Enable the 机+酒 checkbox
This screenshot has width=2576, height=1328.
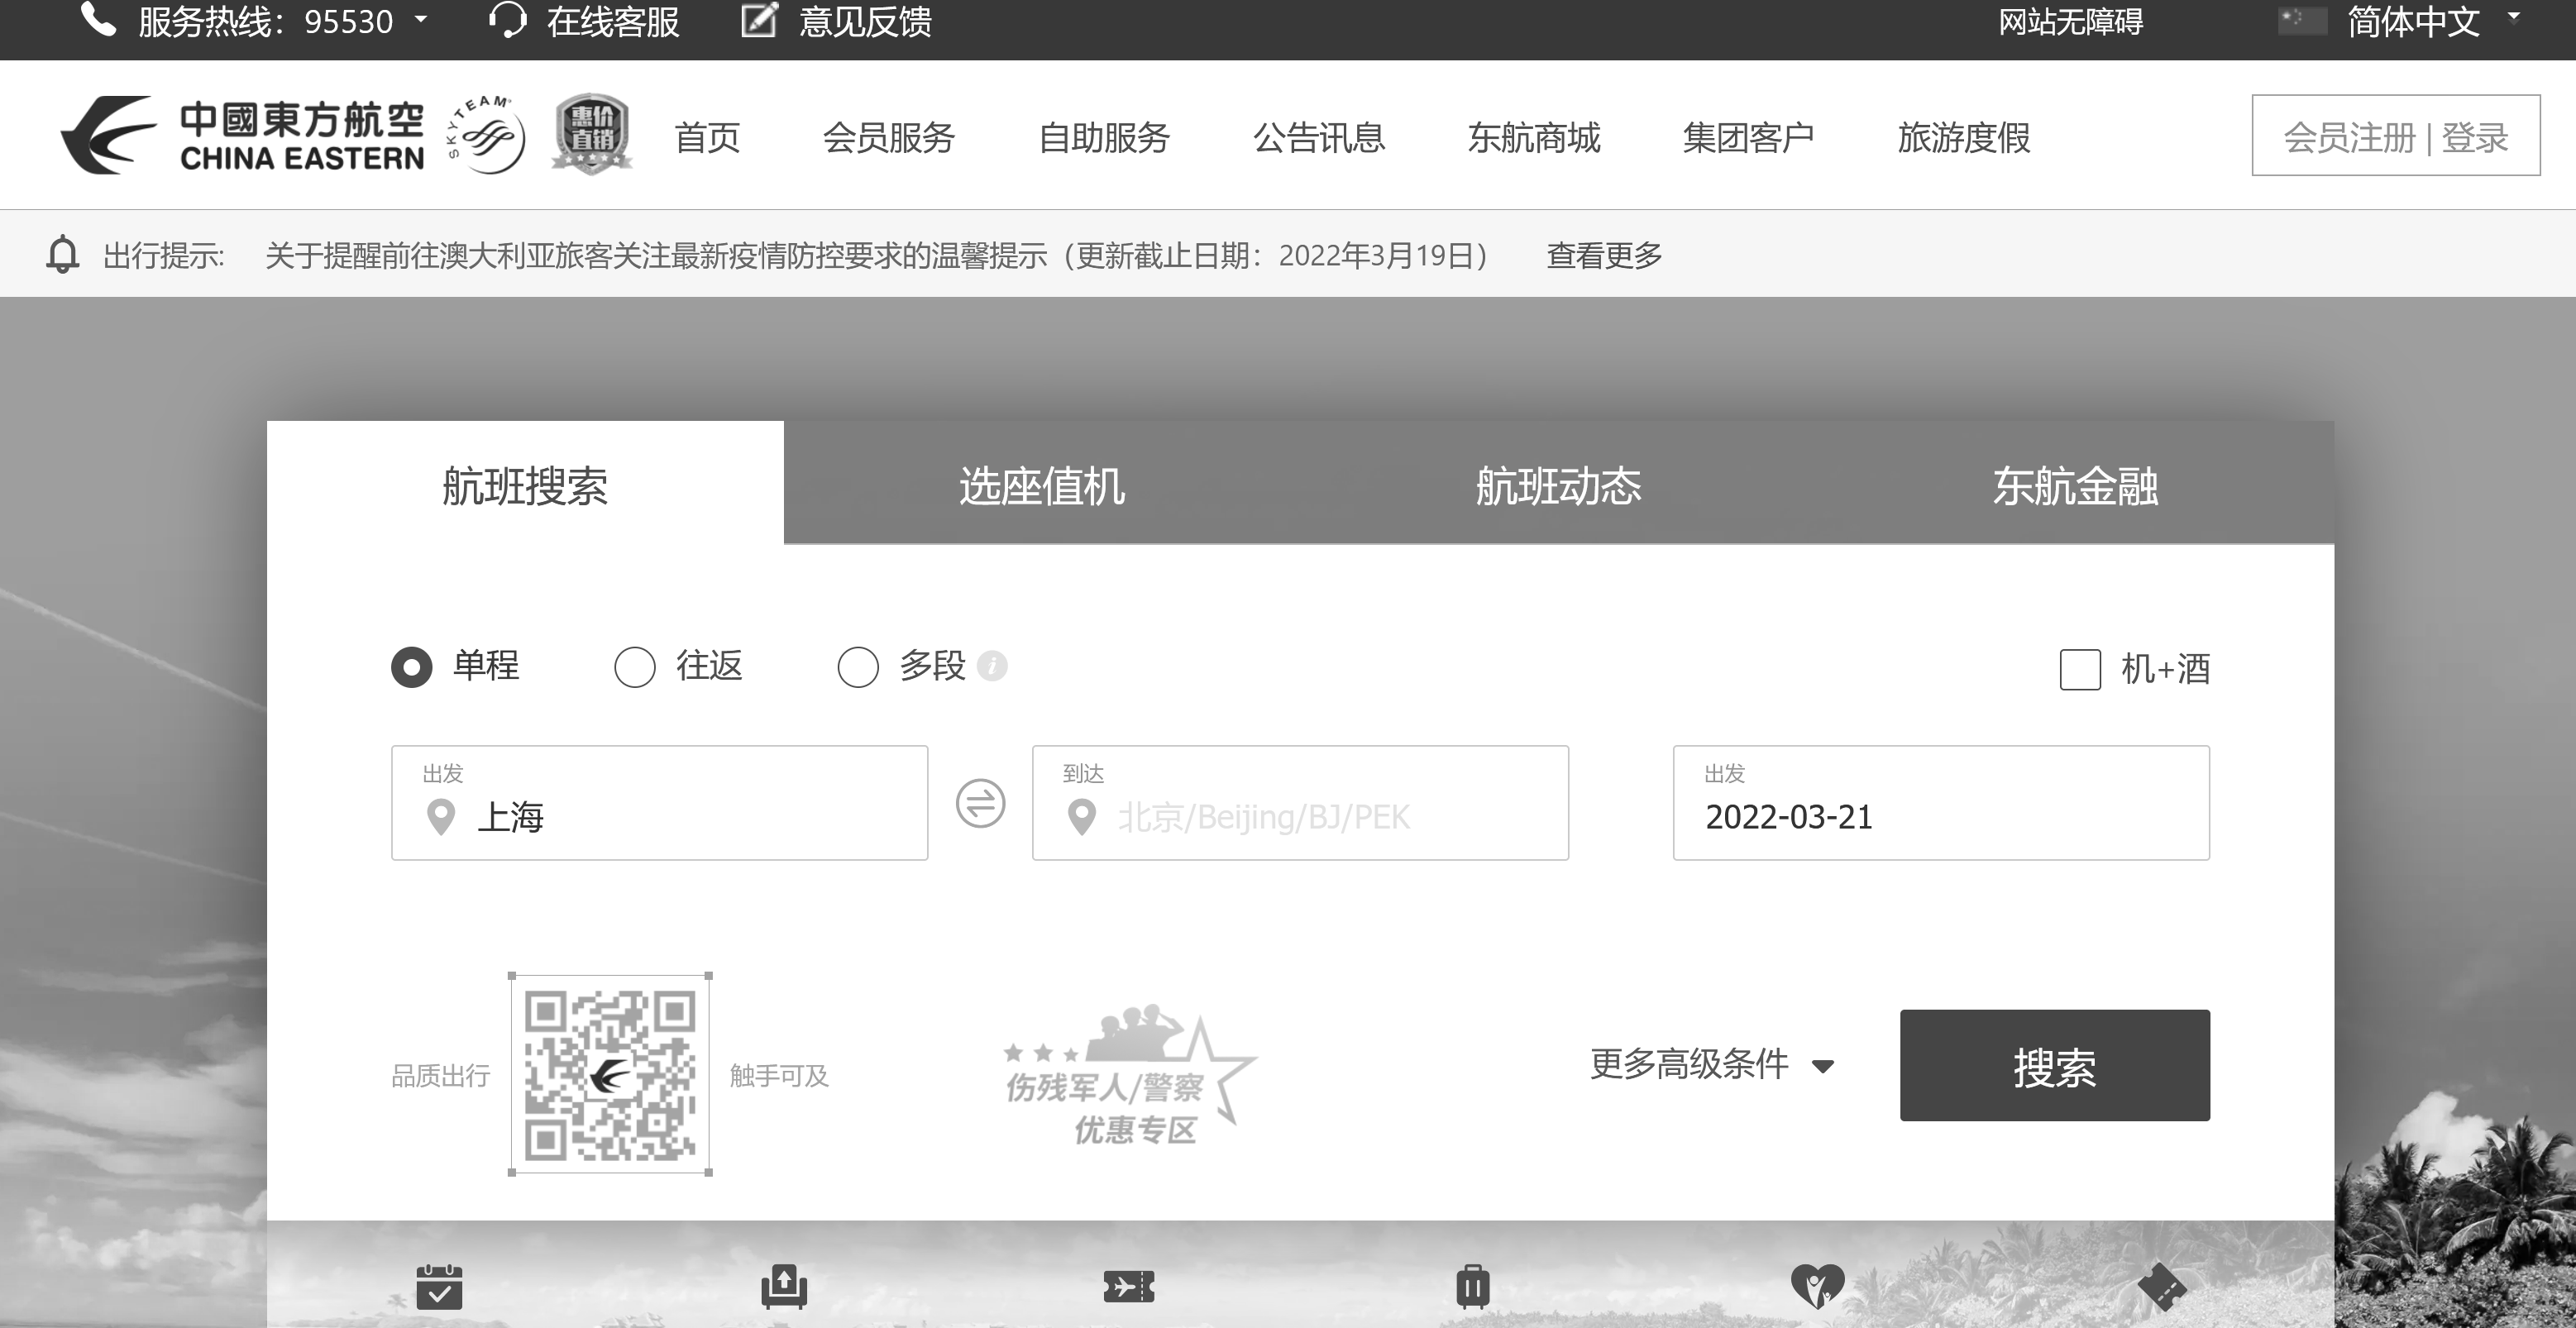coord(2081,670)
